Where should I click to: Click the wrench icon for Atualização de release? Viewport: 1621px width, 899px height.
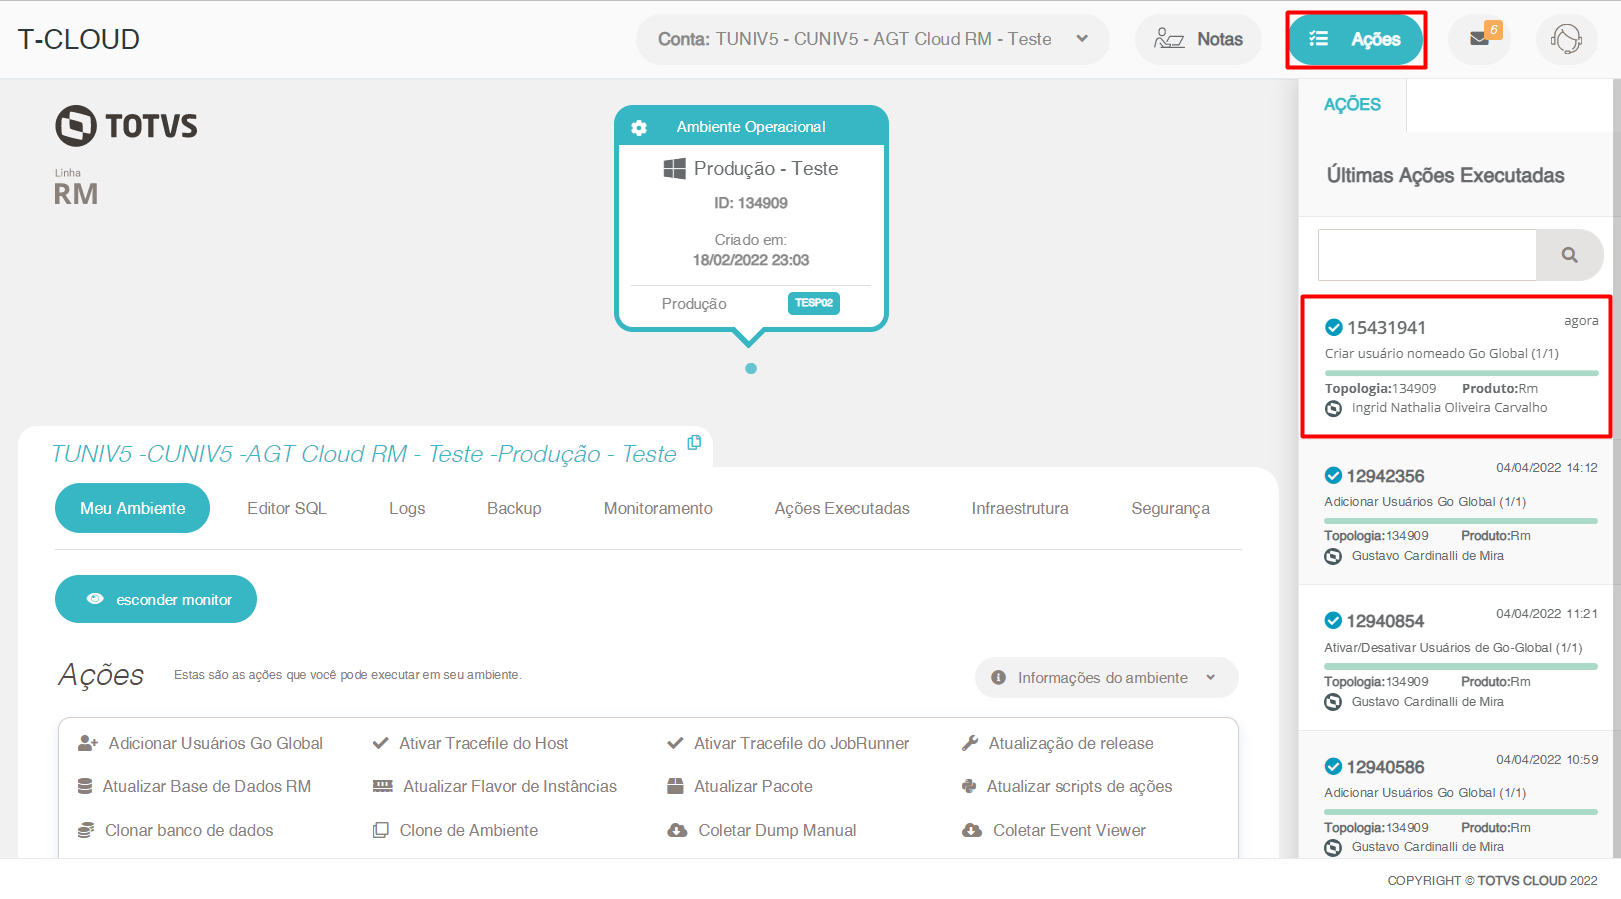(x=969, y=743)
